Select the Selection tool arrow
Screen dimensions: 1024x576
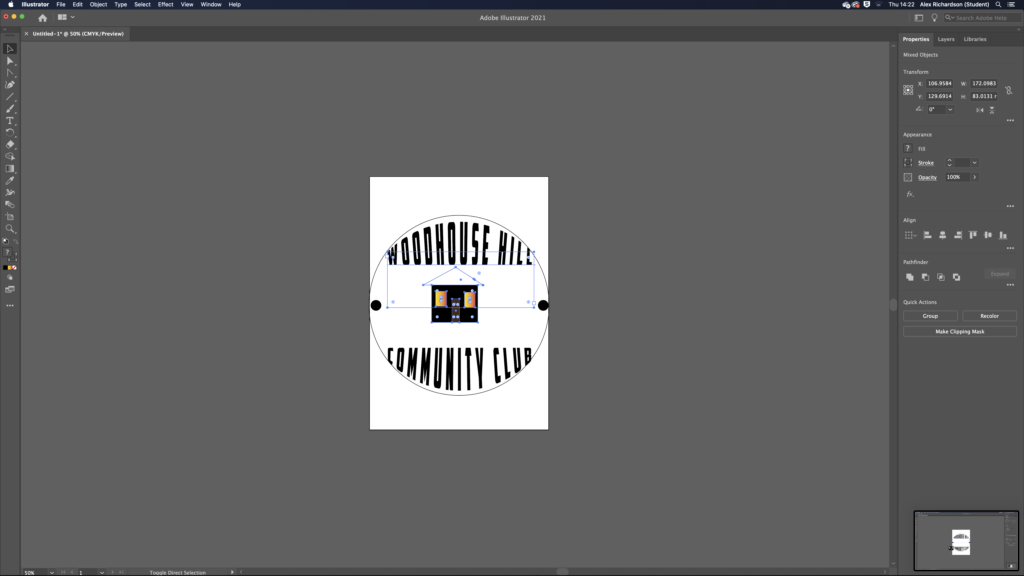[x=10, y=49]
